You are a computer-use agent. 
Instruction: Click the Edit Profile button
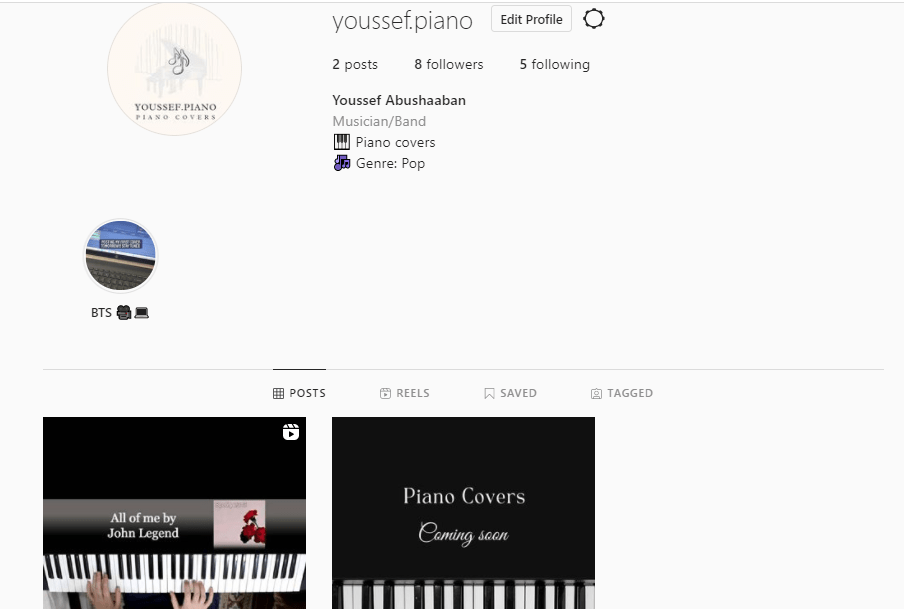tap(531, 19)
